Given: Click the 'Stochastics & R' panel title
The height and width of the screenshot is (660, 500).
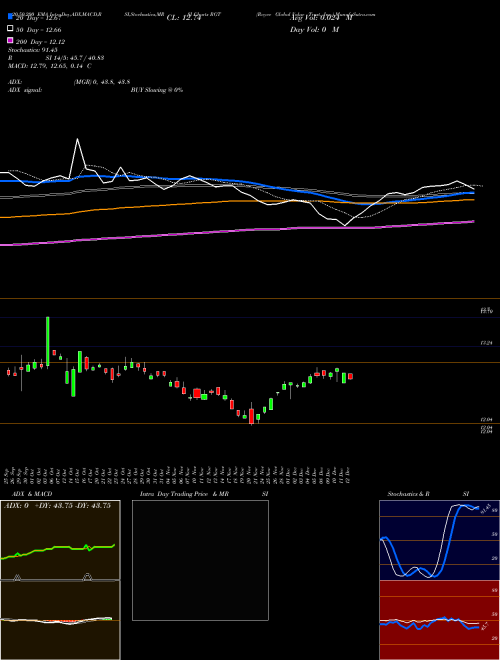Looking at the screenshot, I should tap(408, 494).
